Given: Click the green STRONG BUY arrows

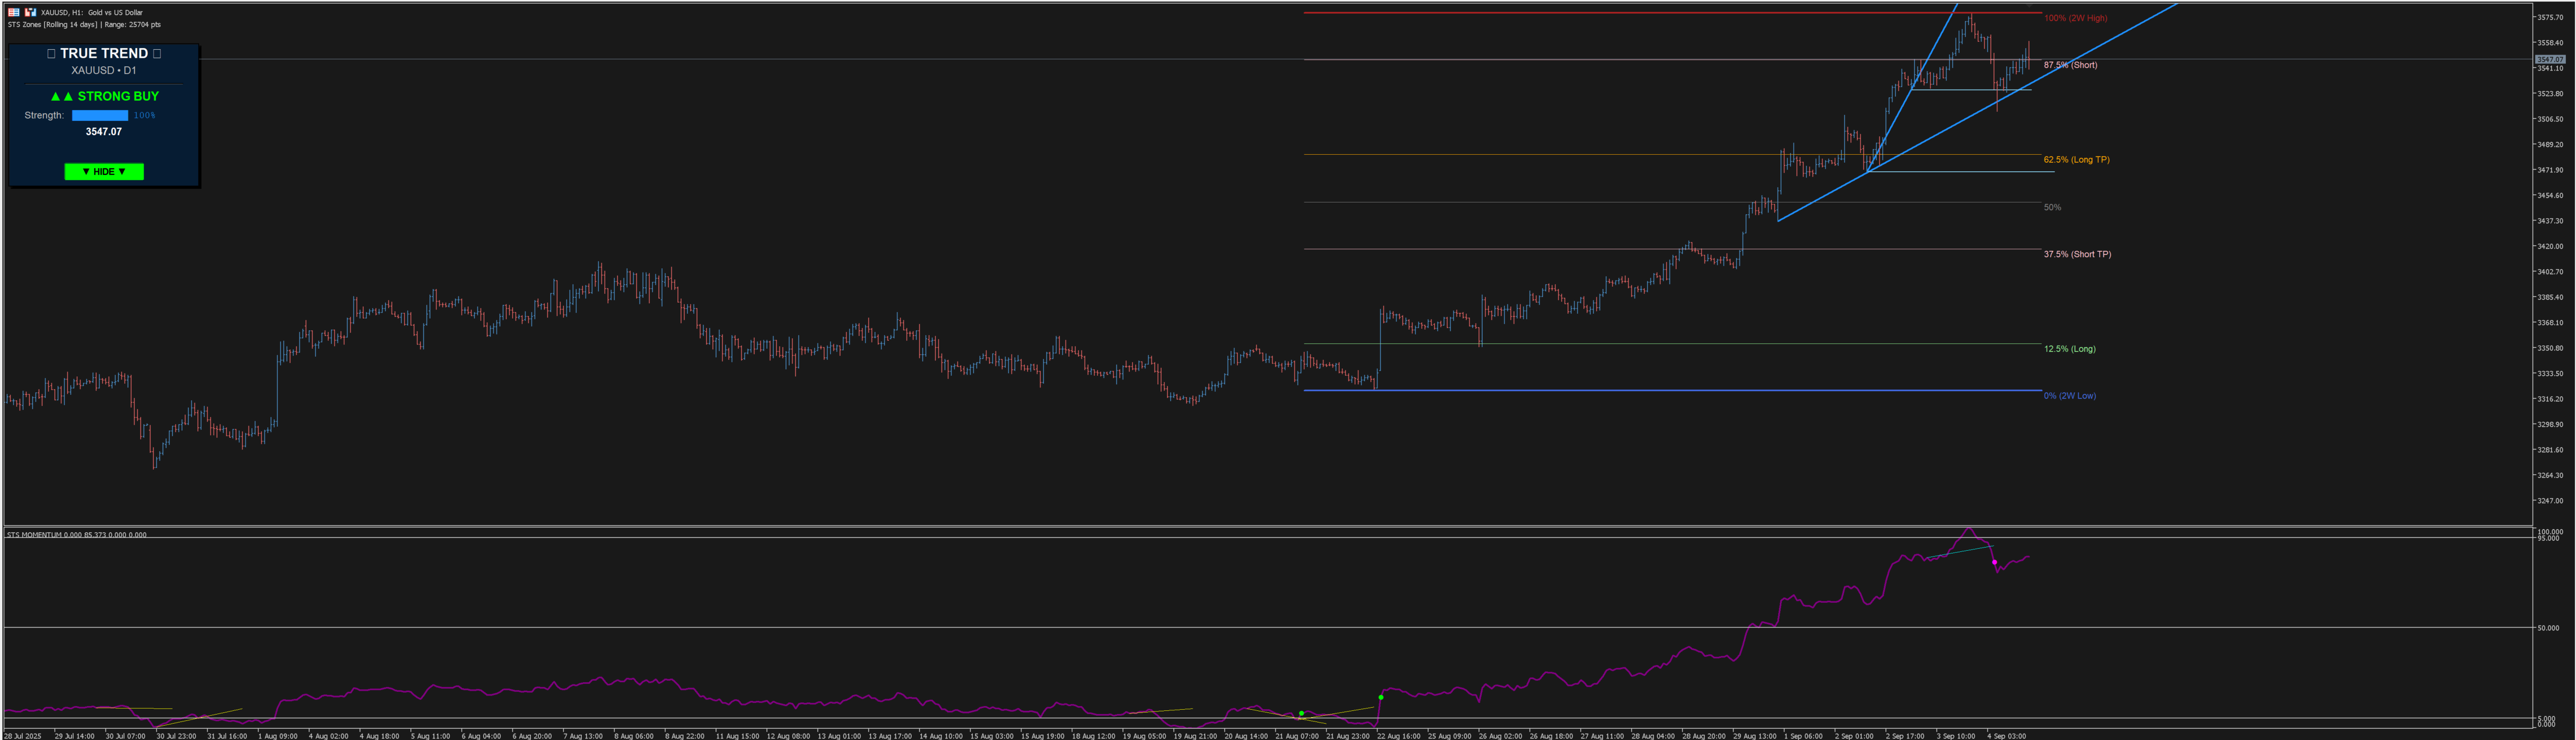Looking at the screenshot, I should (x=62, y=97).
